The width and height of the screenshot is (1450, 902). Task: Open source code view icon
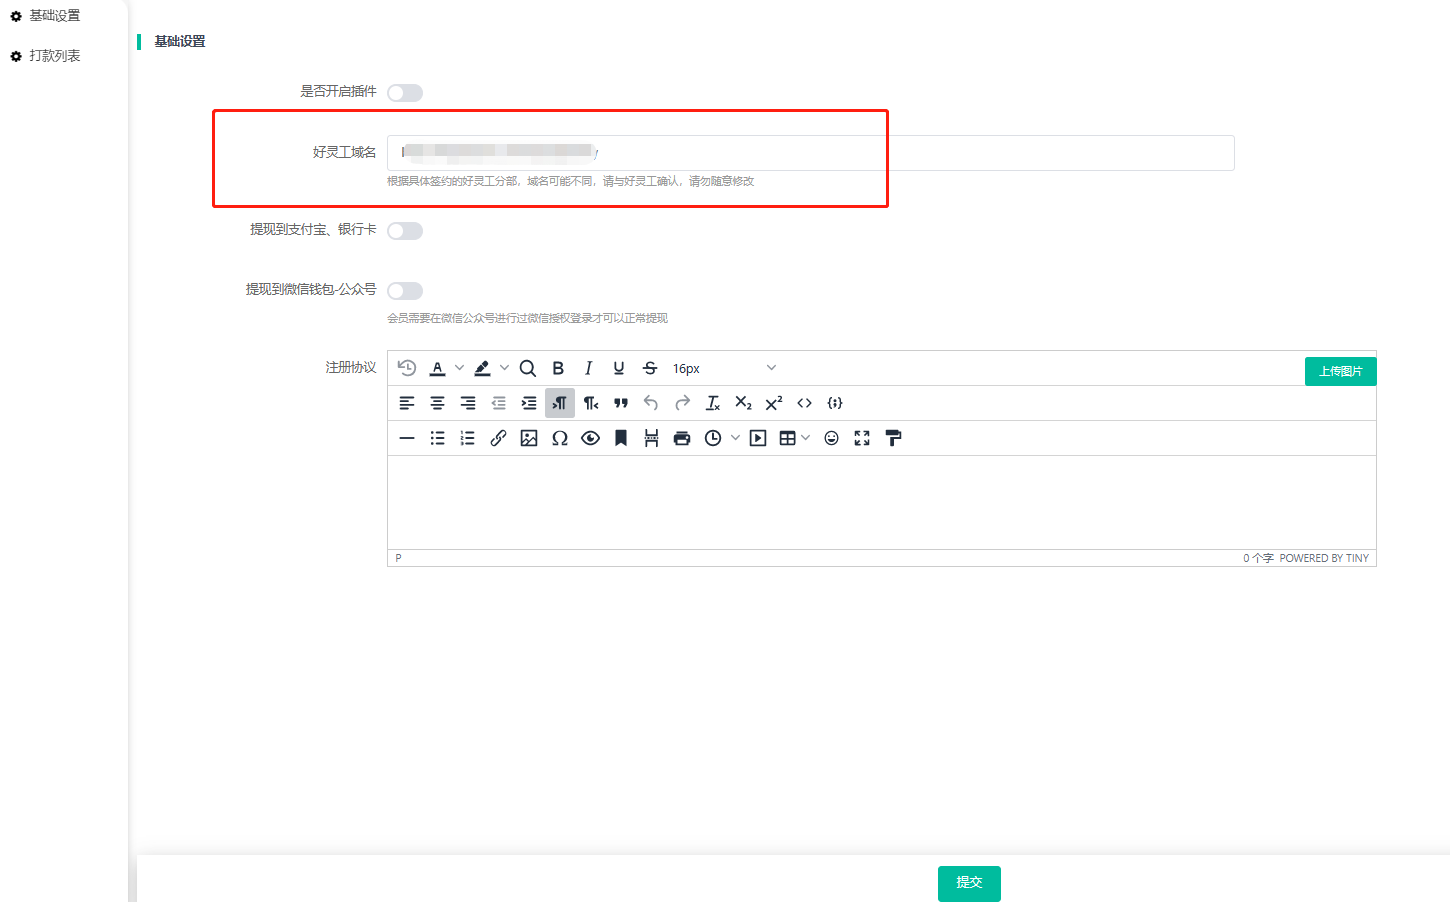tap(804, 403)
